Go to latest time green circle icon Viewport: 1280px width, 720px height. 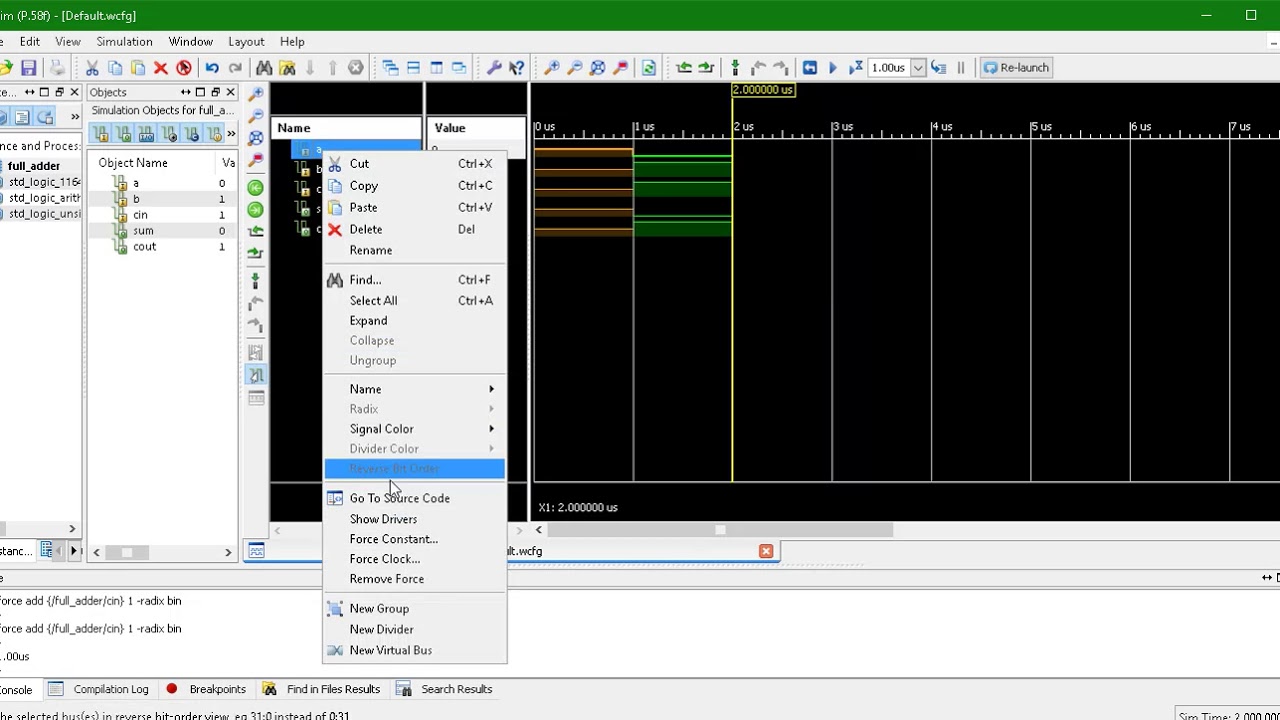click(x=256, y=210)
